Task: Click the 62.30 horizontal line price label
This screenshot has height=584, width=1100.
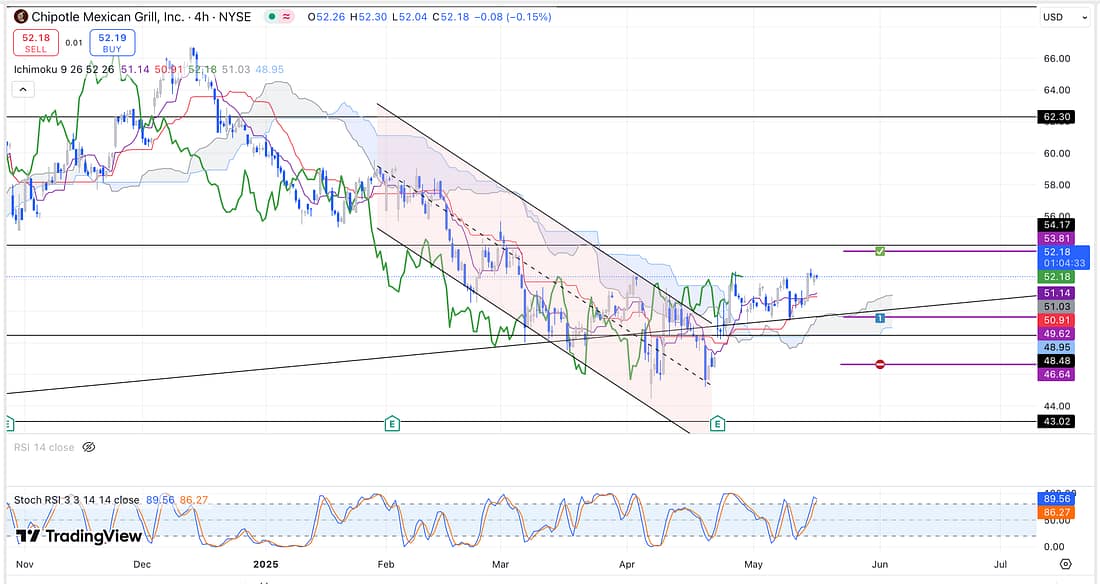Action: pos(1057,117)
